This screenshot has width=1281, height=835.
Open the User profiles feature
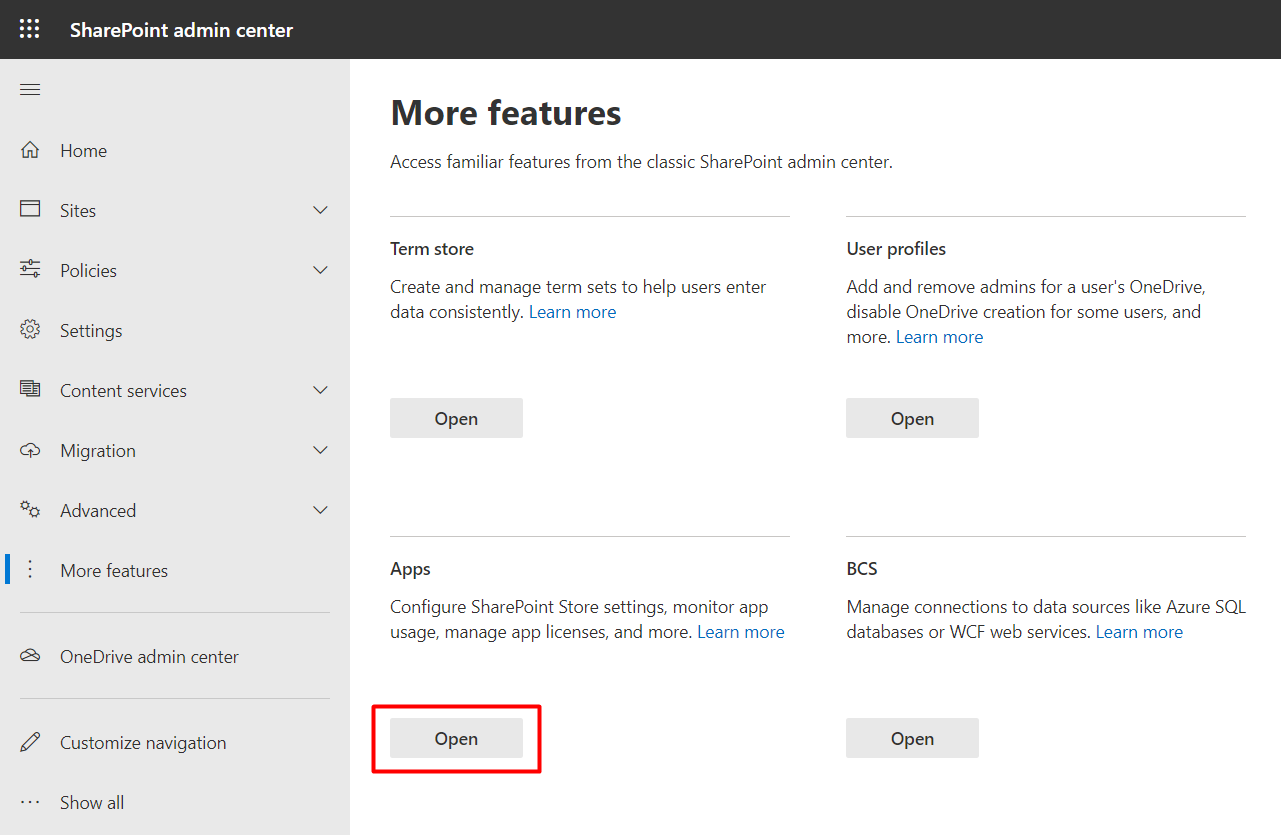[912, 418]
